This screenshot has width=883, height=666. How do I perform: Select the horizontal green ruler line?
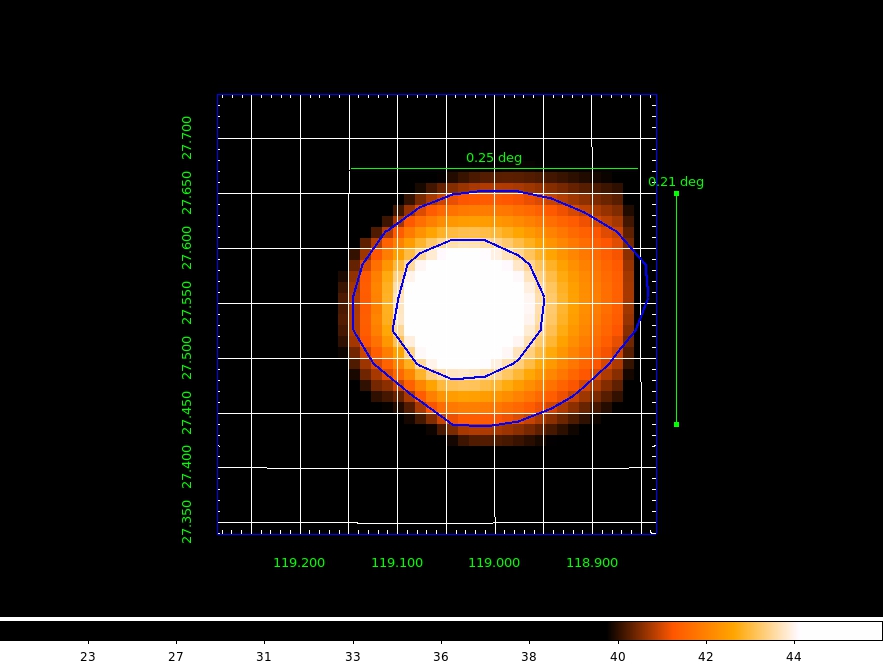point(494,168)
